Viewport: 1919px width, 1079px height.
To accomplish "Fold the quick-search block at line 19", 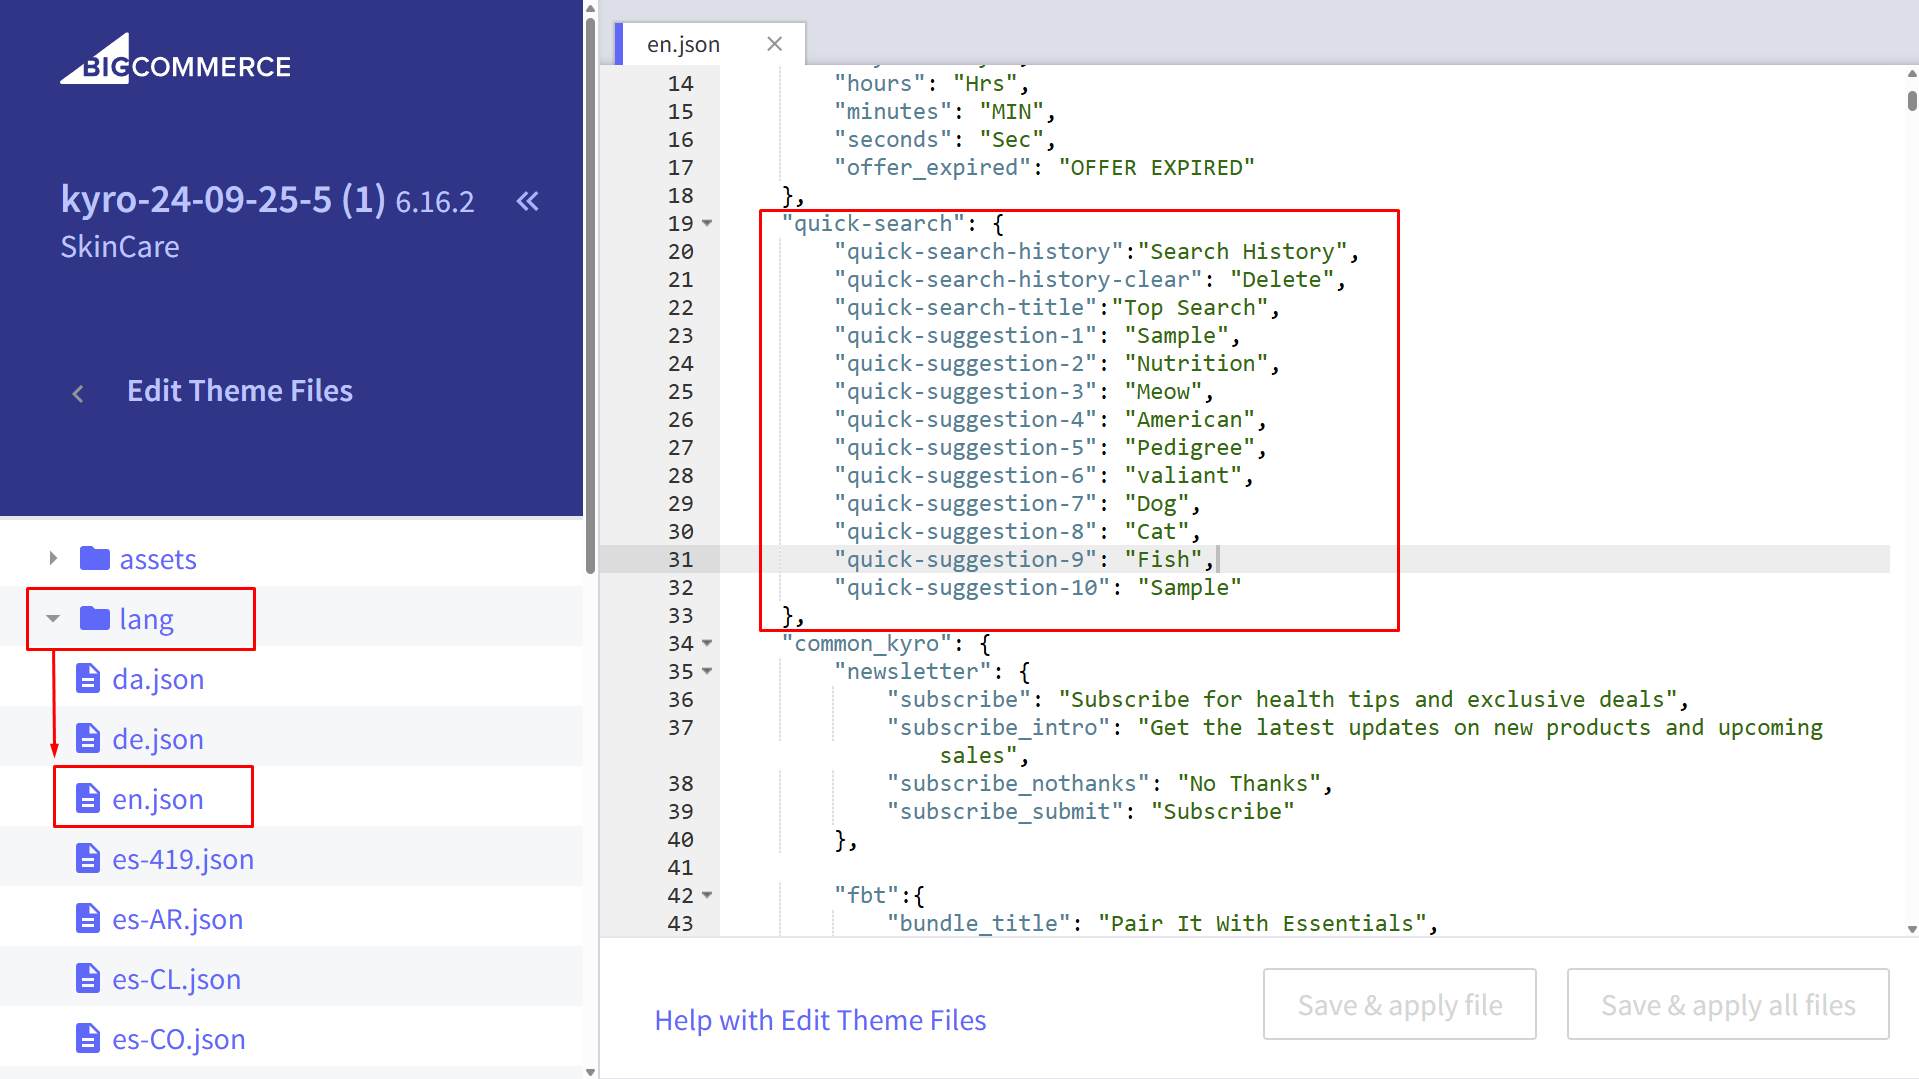I will pos(708,223).
